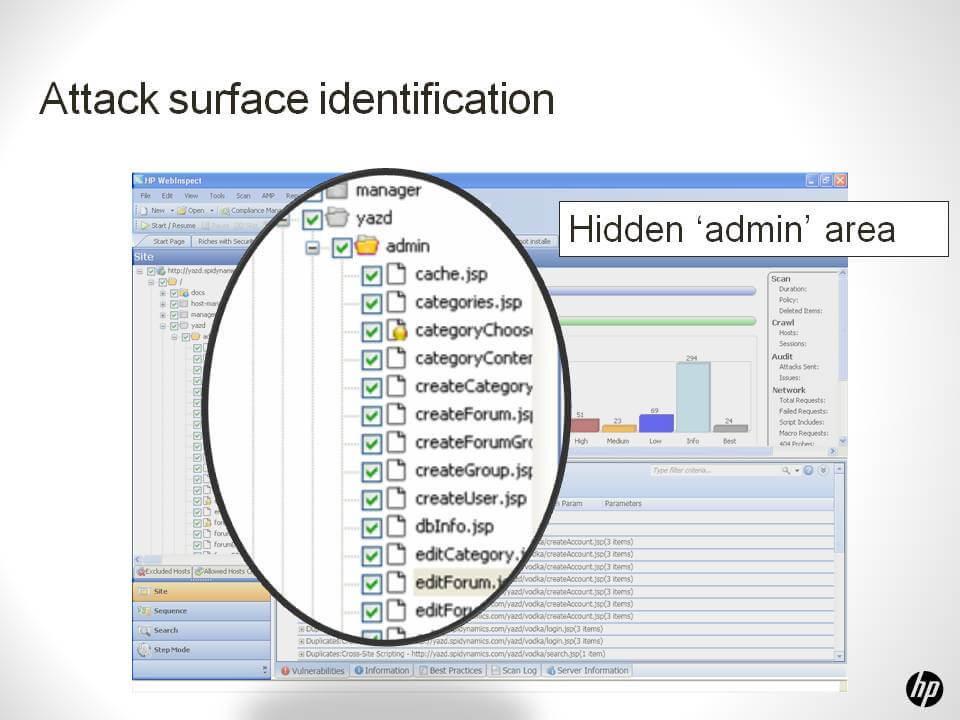Screen dimensions: 960x720
Task: Open the Tools menu
Action: pyautogui.click(x=217, y=196)
